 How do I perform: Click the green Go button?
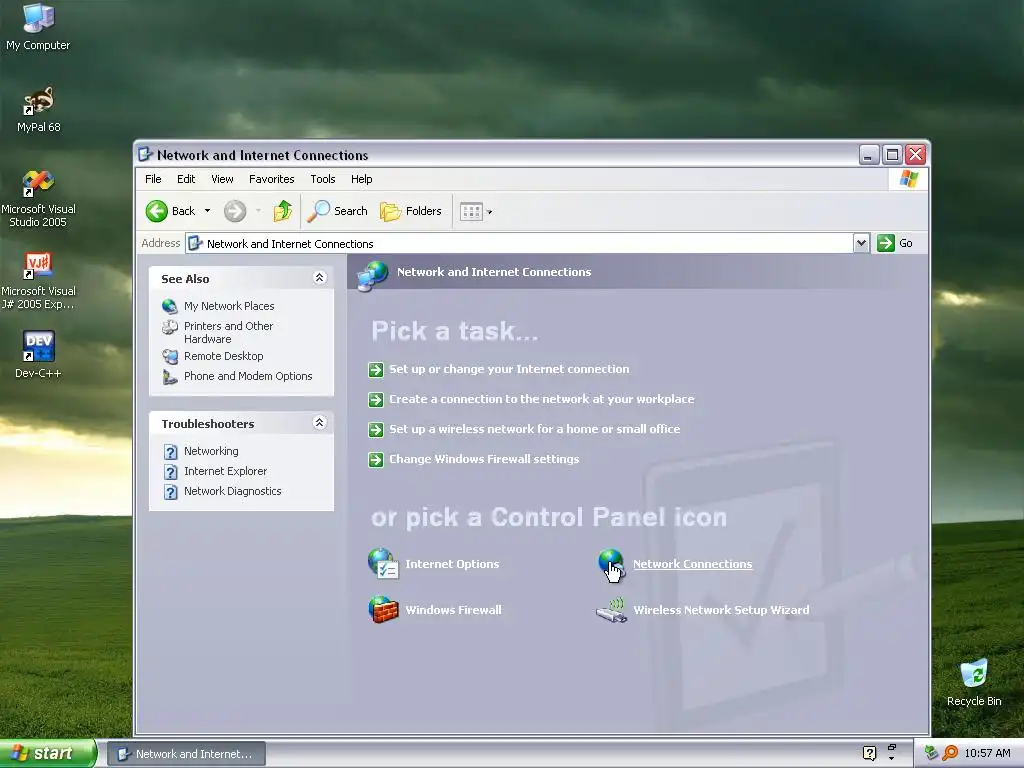pyautogui.click(x=895, y=244)
